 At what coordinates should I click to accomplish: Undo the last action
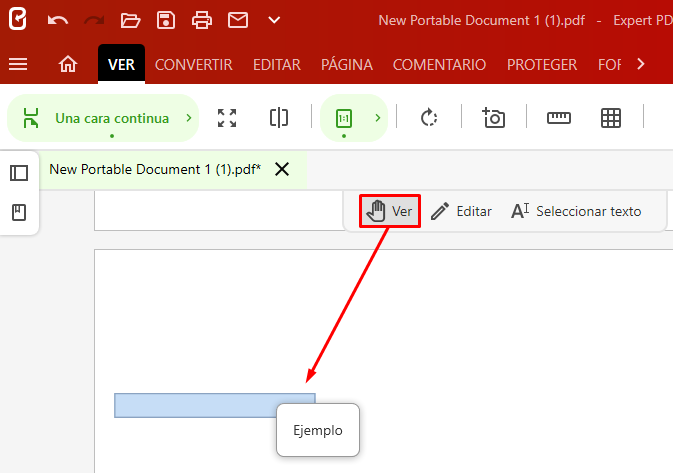pyautogui.click(x=58, y=20)
